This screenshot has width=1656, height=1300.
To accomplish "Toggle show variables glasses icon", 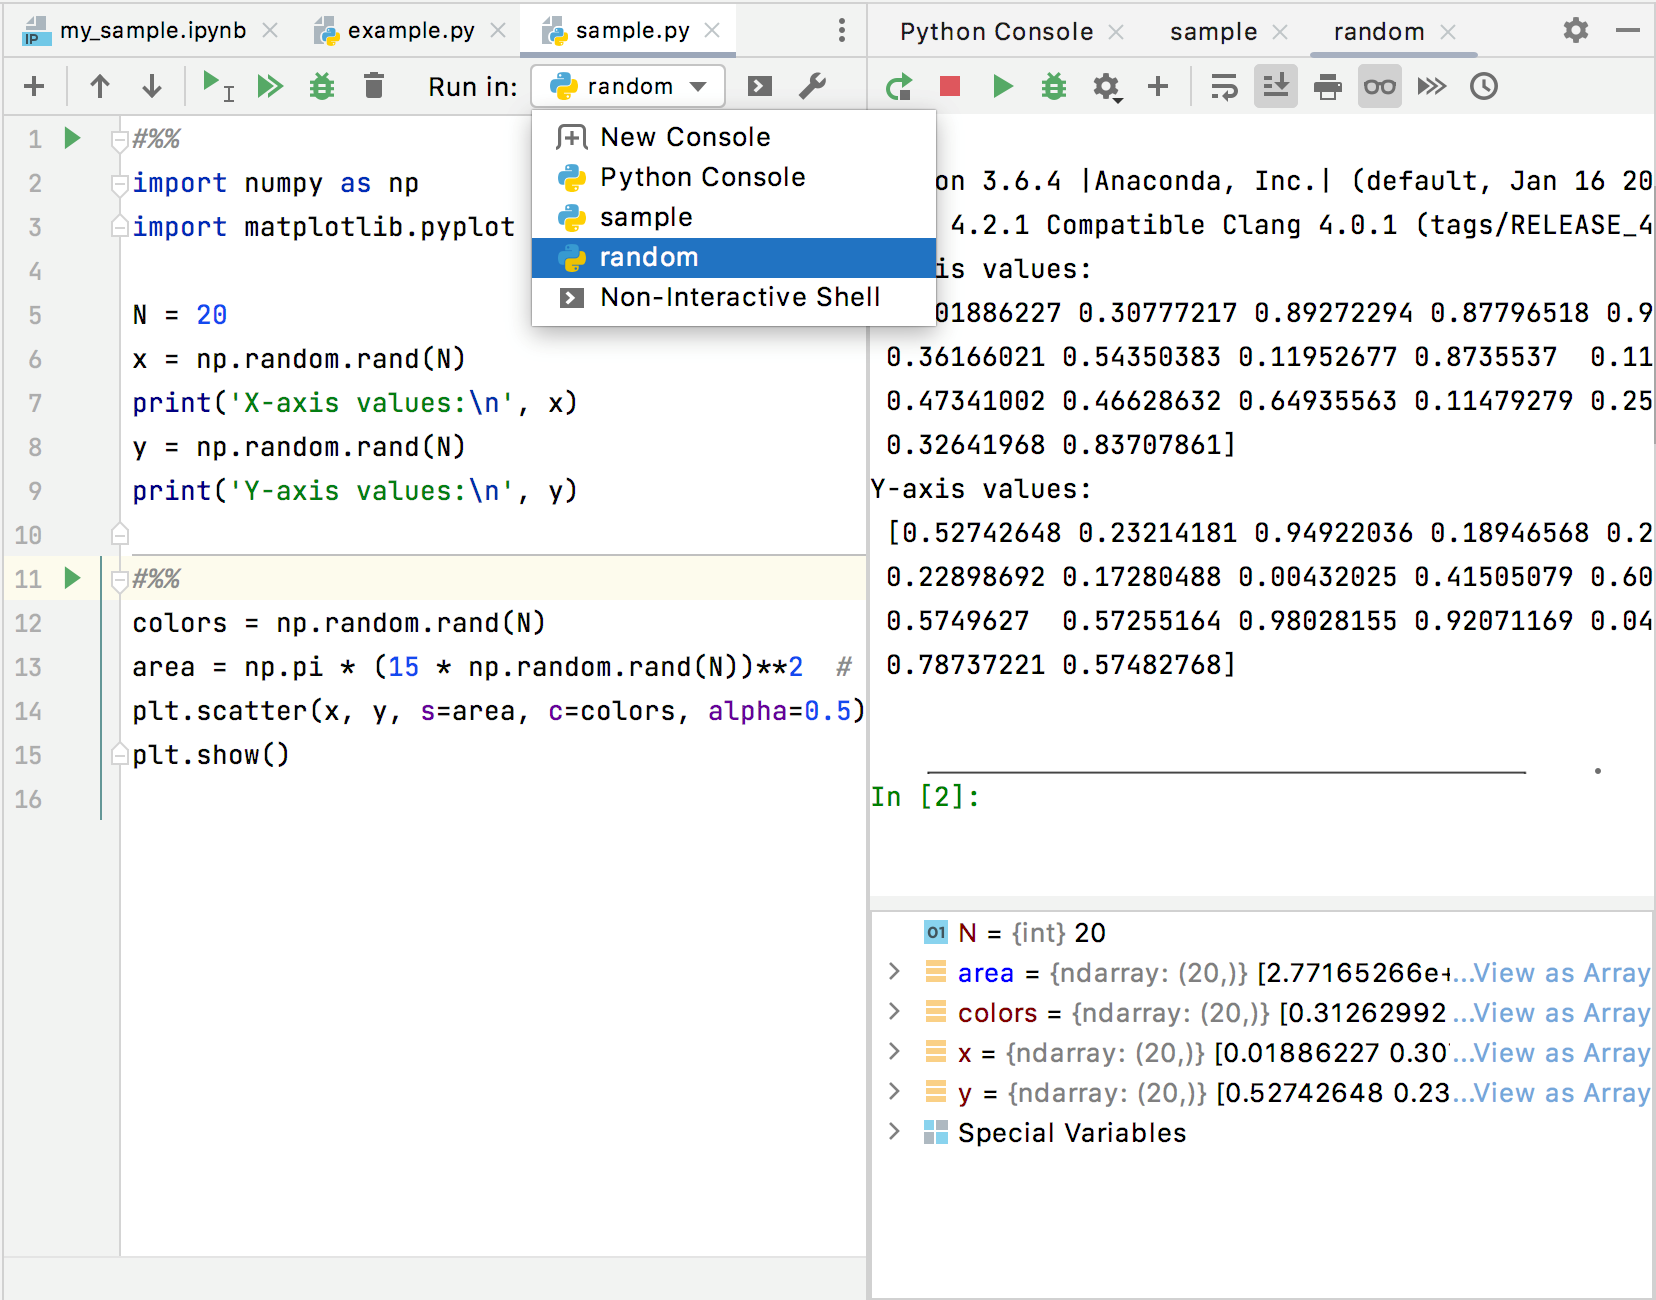I will (1380, 86).
